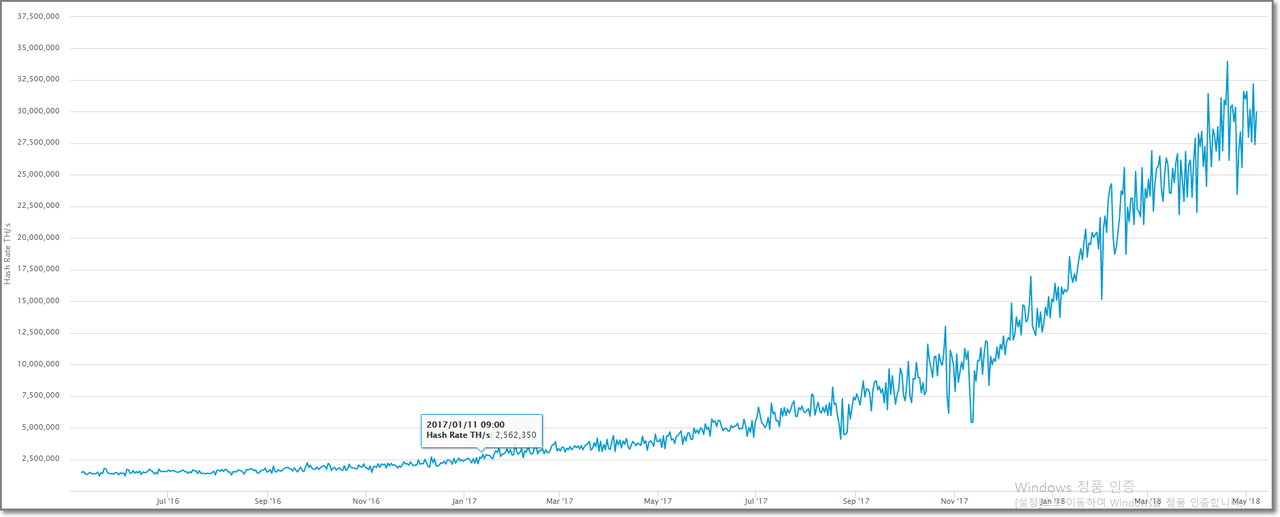Click the Jan '17 x-axis label
The height and width of the screenshot is (517, 1280).
[464, 501]
